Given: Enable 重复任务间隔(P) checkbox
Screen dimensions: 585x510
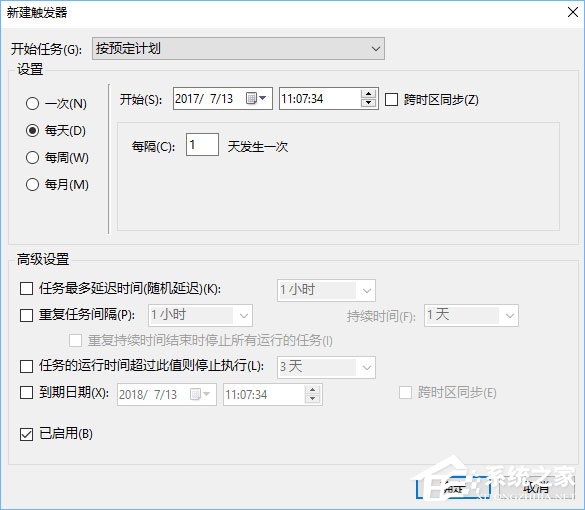Looking at the screenshot, I should point(26,315).
